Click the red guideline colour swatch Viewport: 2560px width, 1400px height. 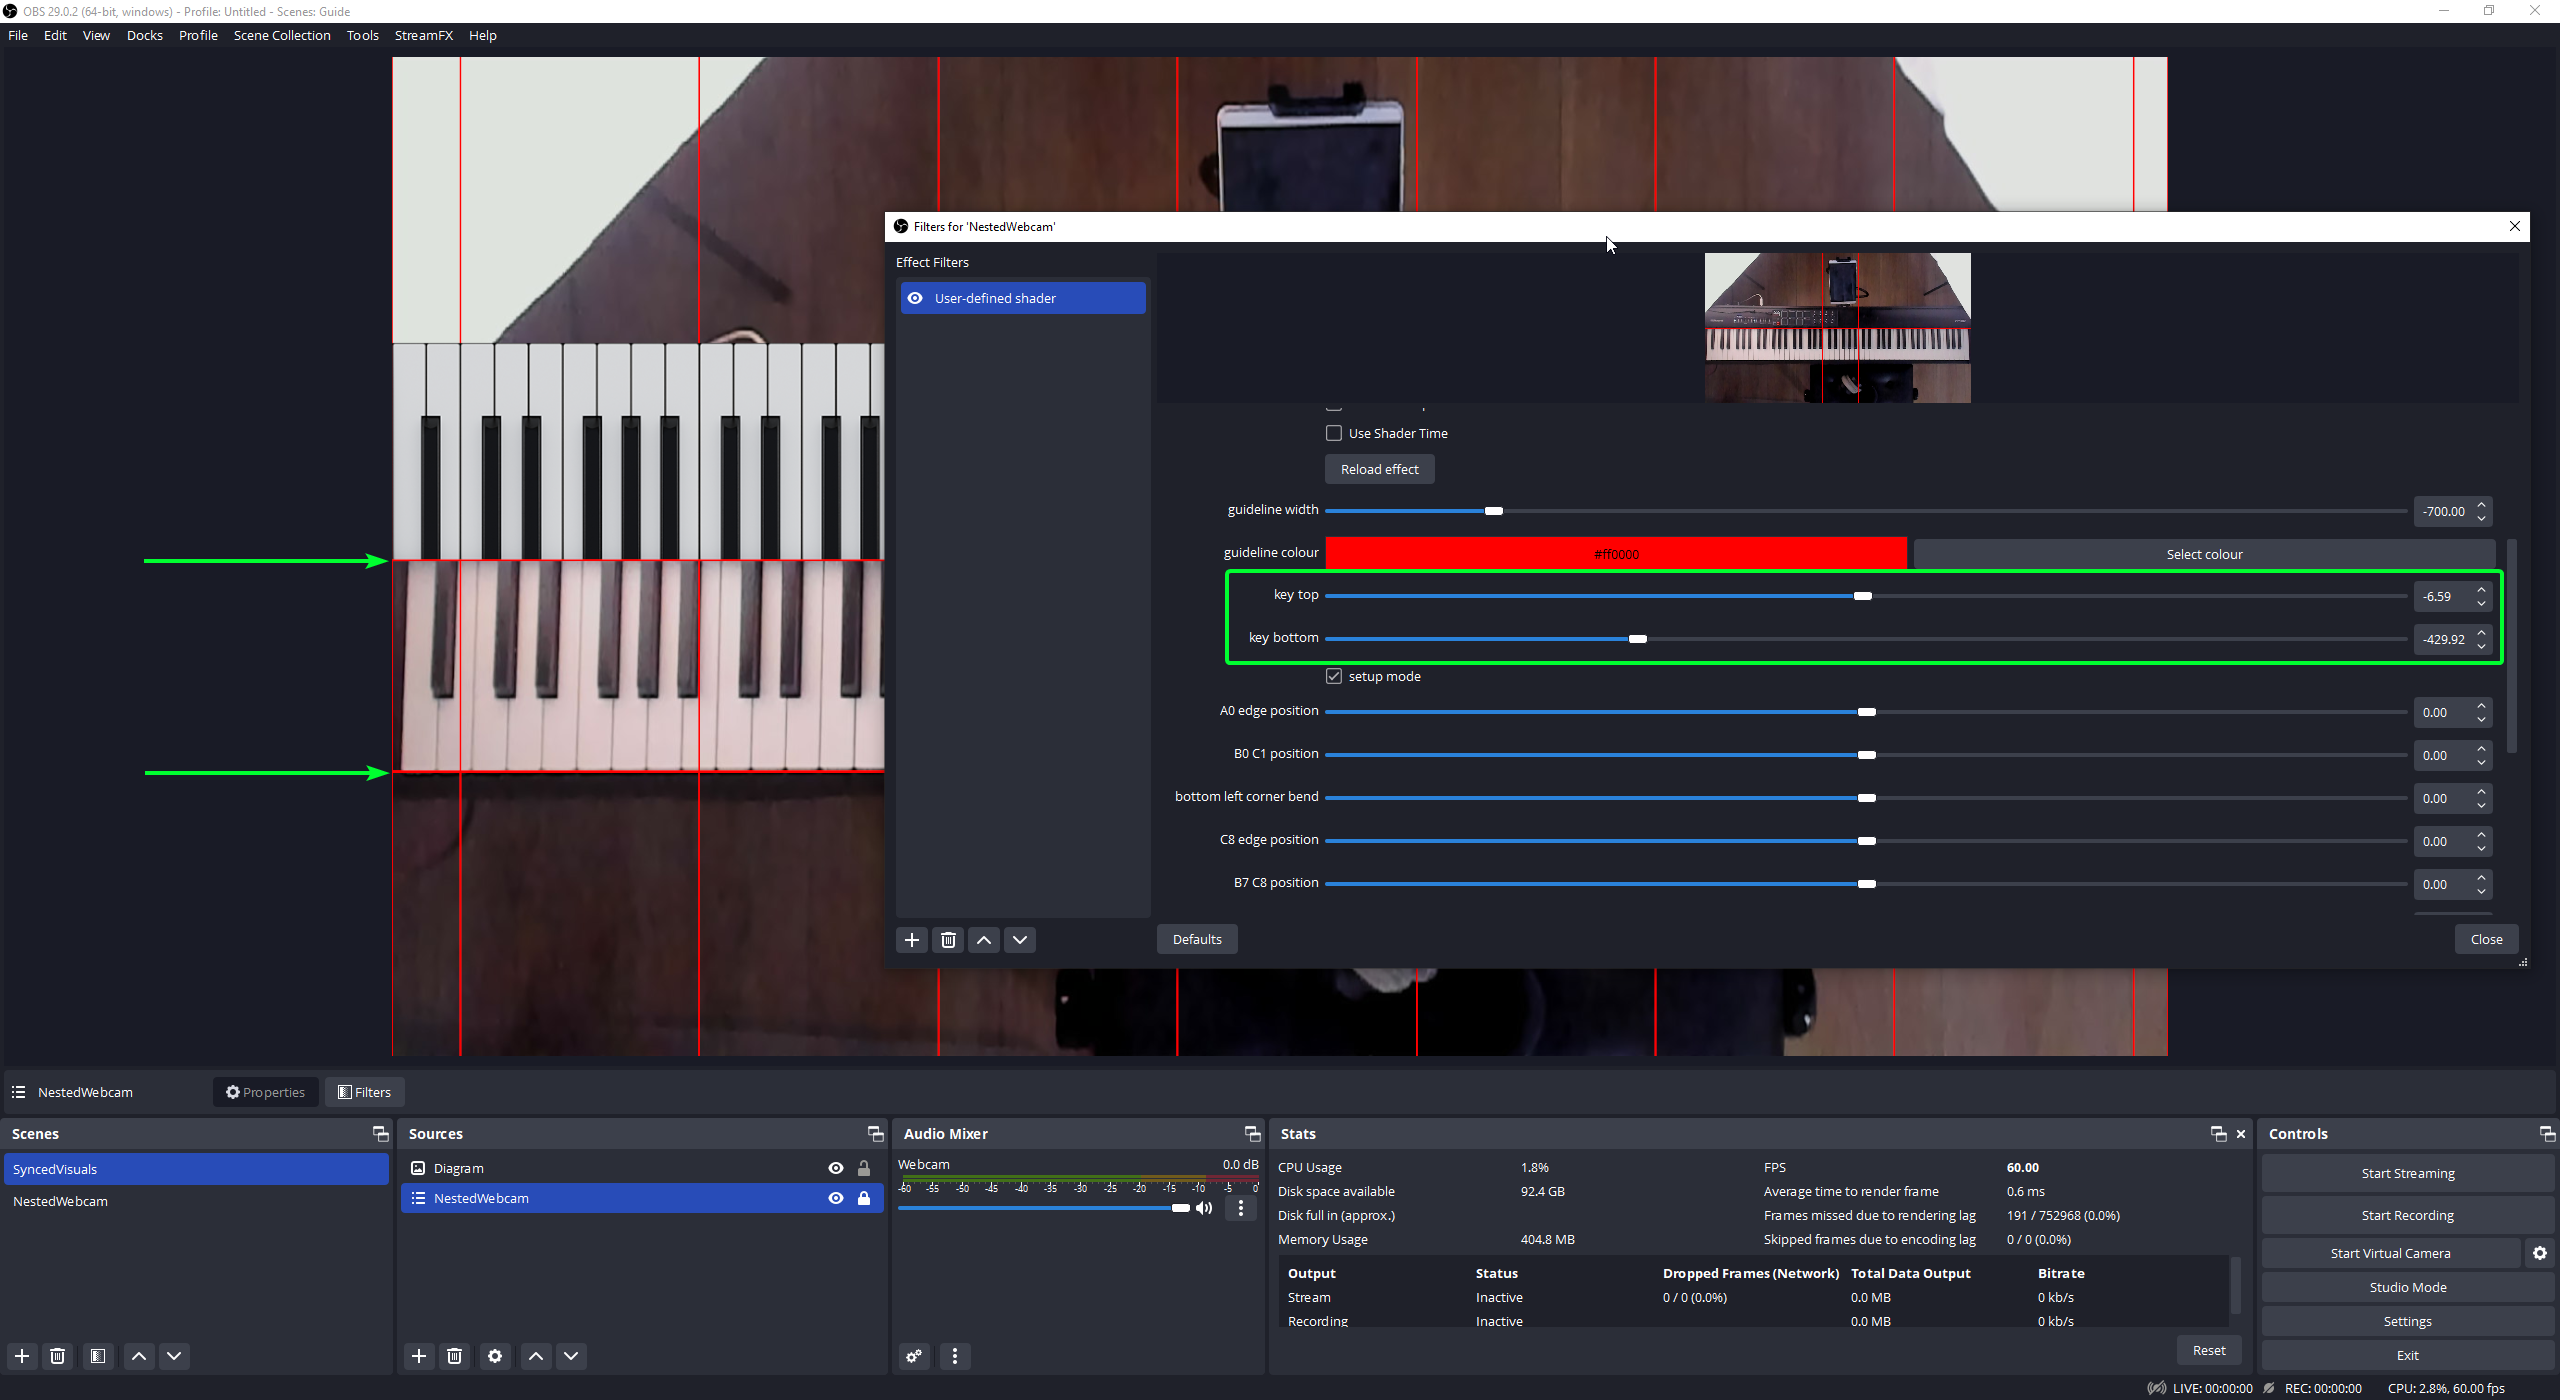click(x=1616, y=554)
